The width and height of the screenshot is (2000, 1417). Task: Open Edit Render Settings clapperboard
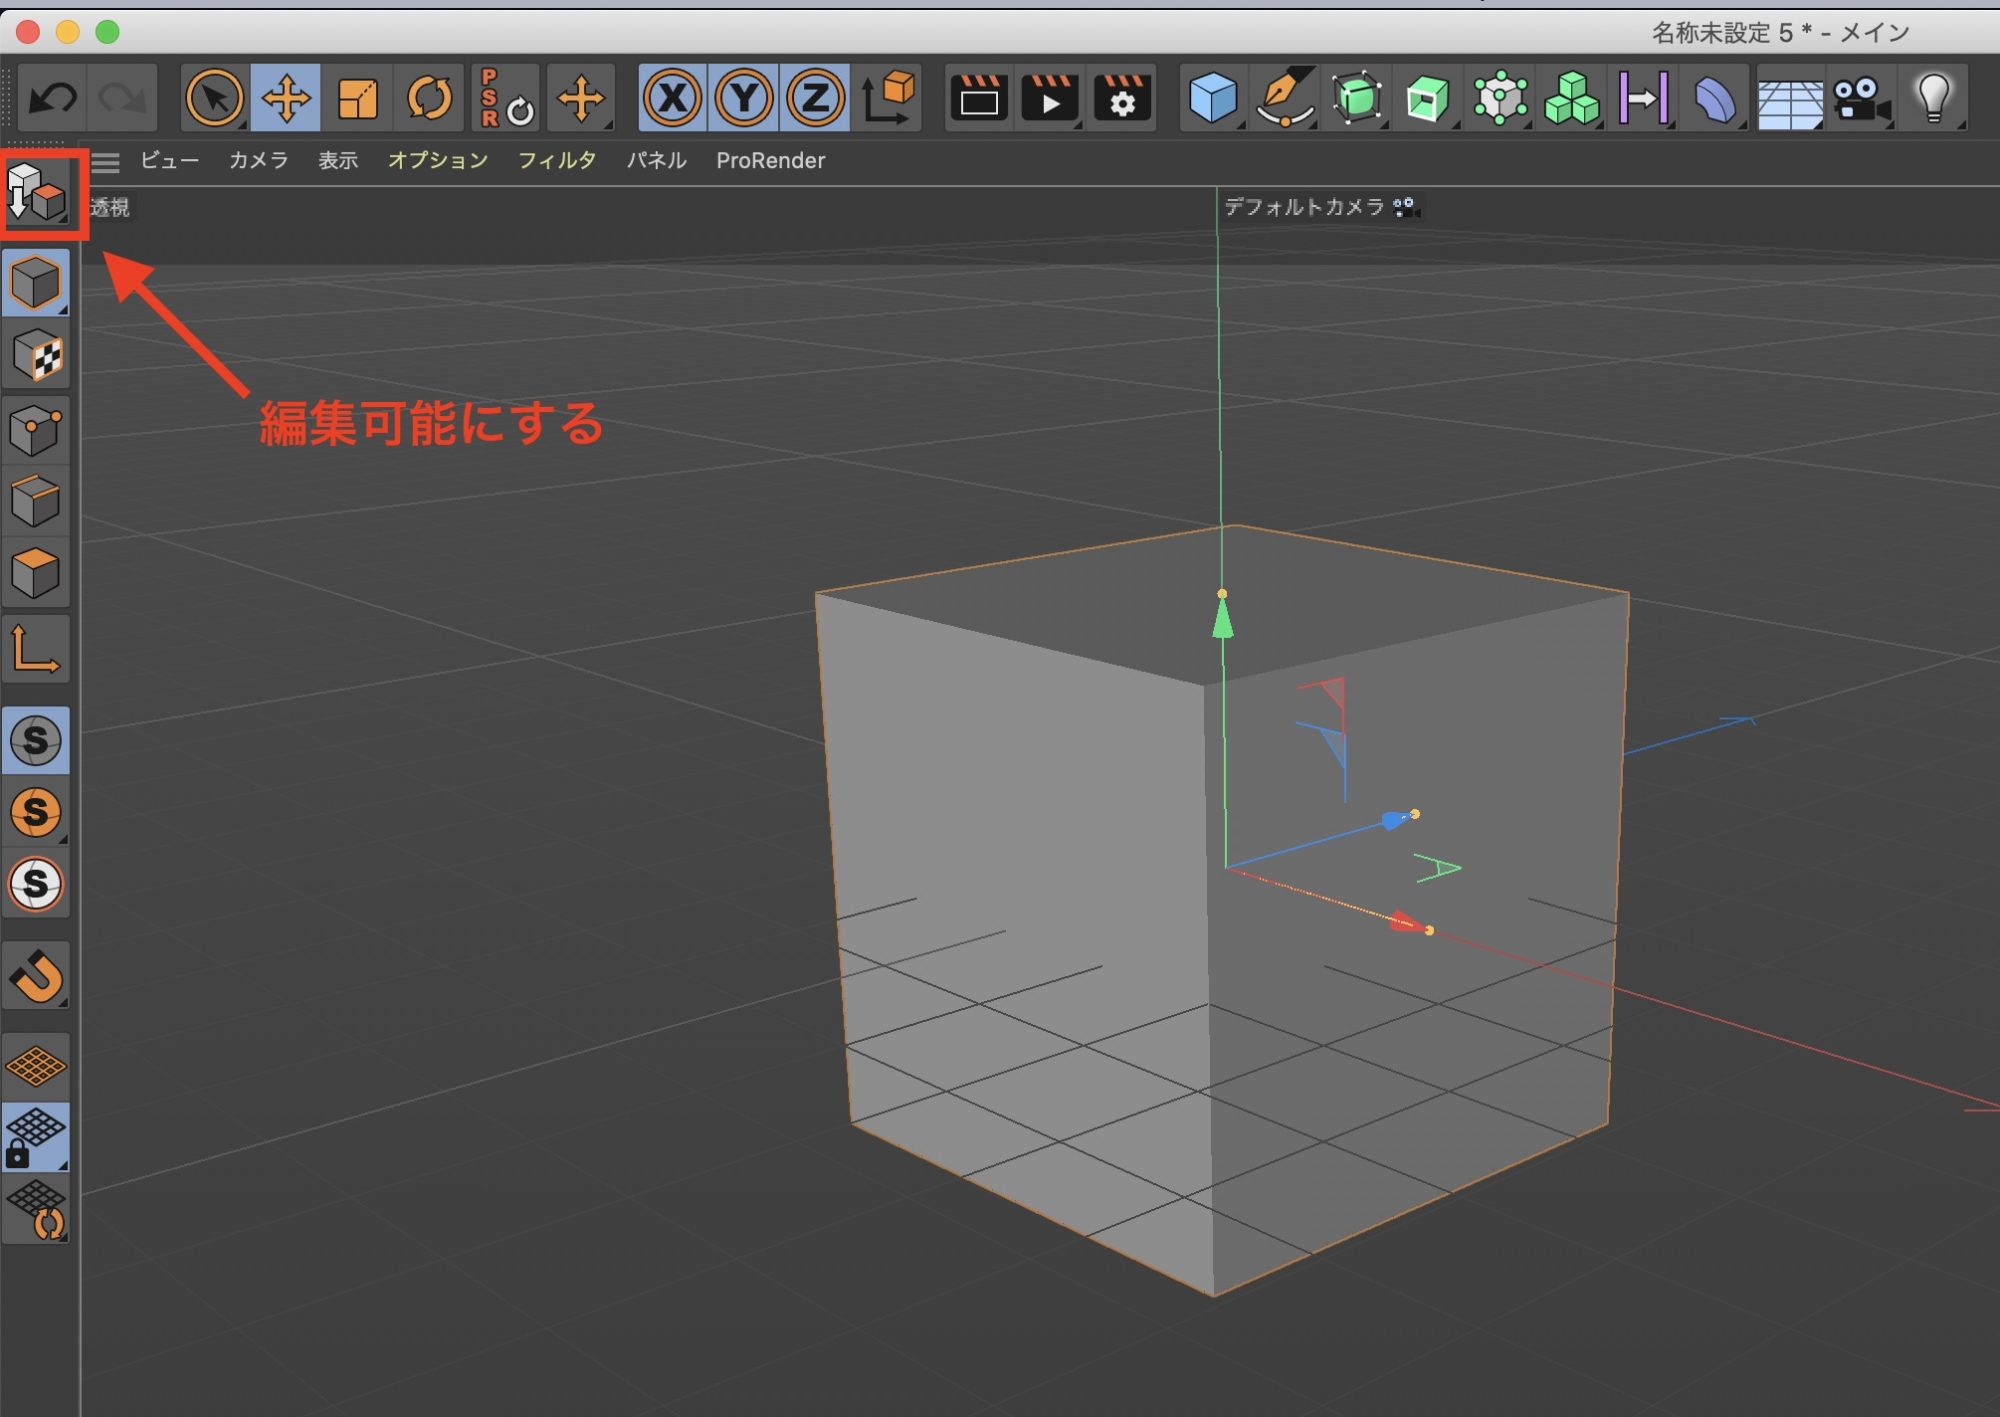(x=1122, y=98)
